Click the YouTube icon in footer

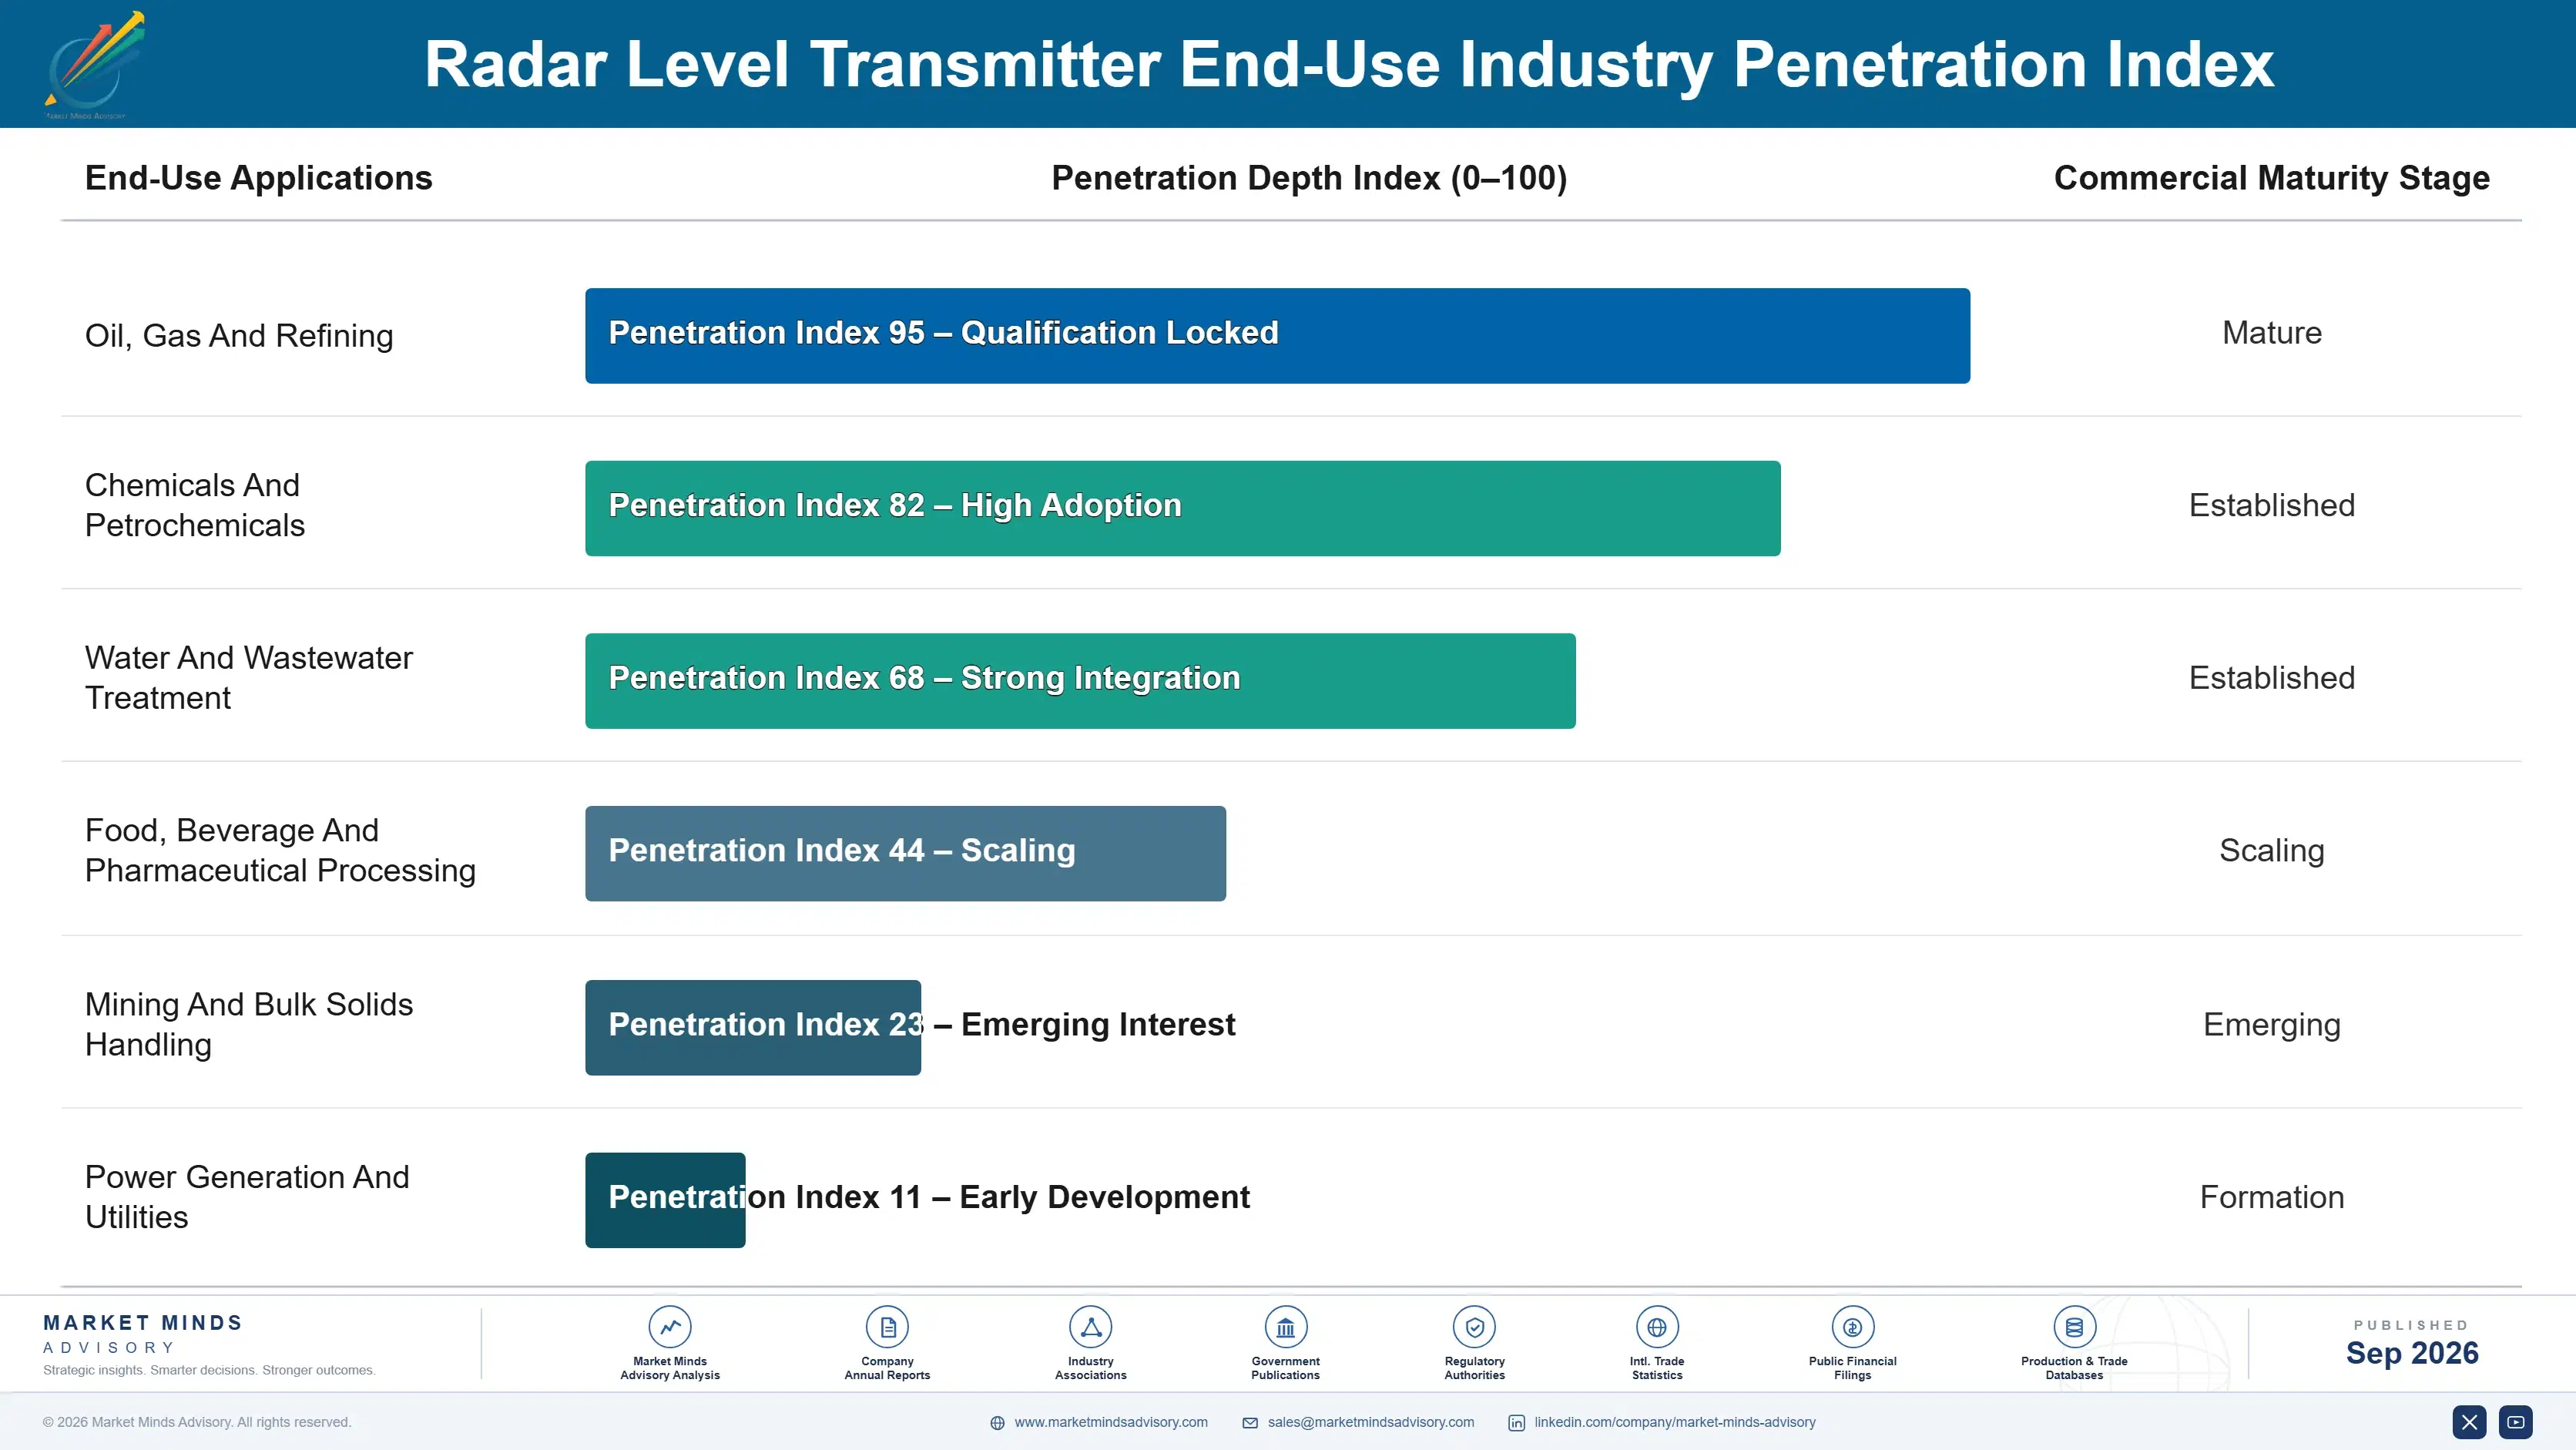coord(2515,1422)
